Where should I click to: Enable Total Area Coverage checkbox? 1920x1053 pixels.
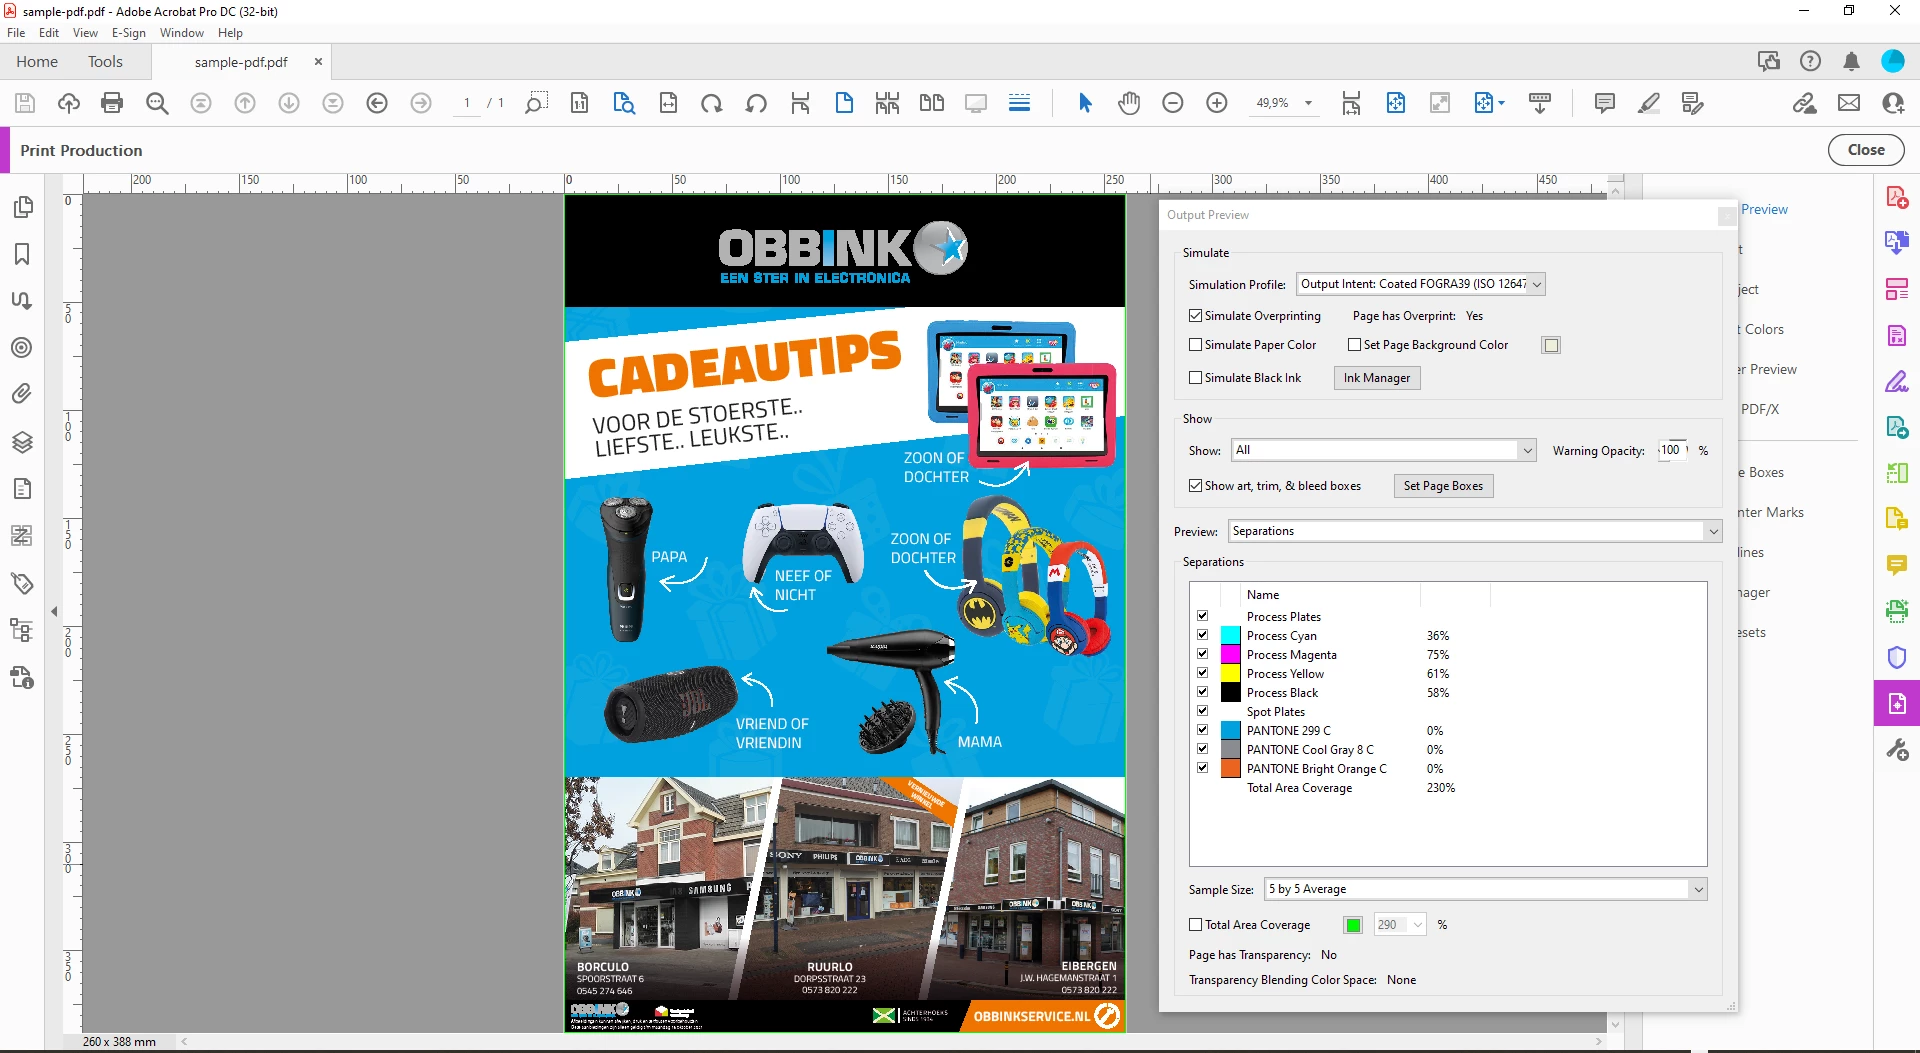pyautogui.click(x=1195, y=925)
